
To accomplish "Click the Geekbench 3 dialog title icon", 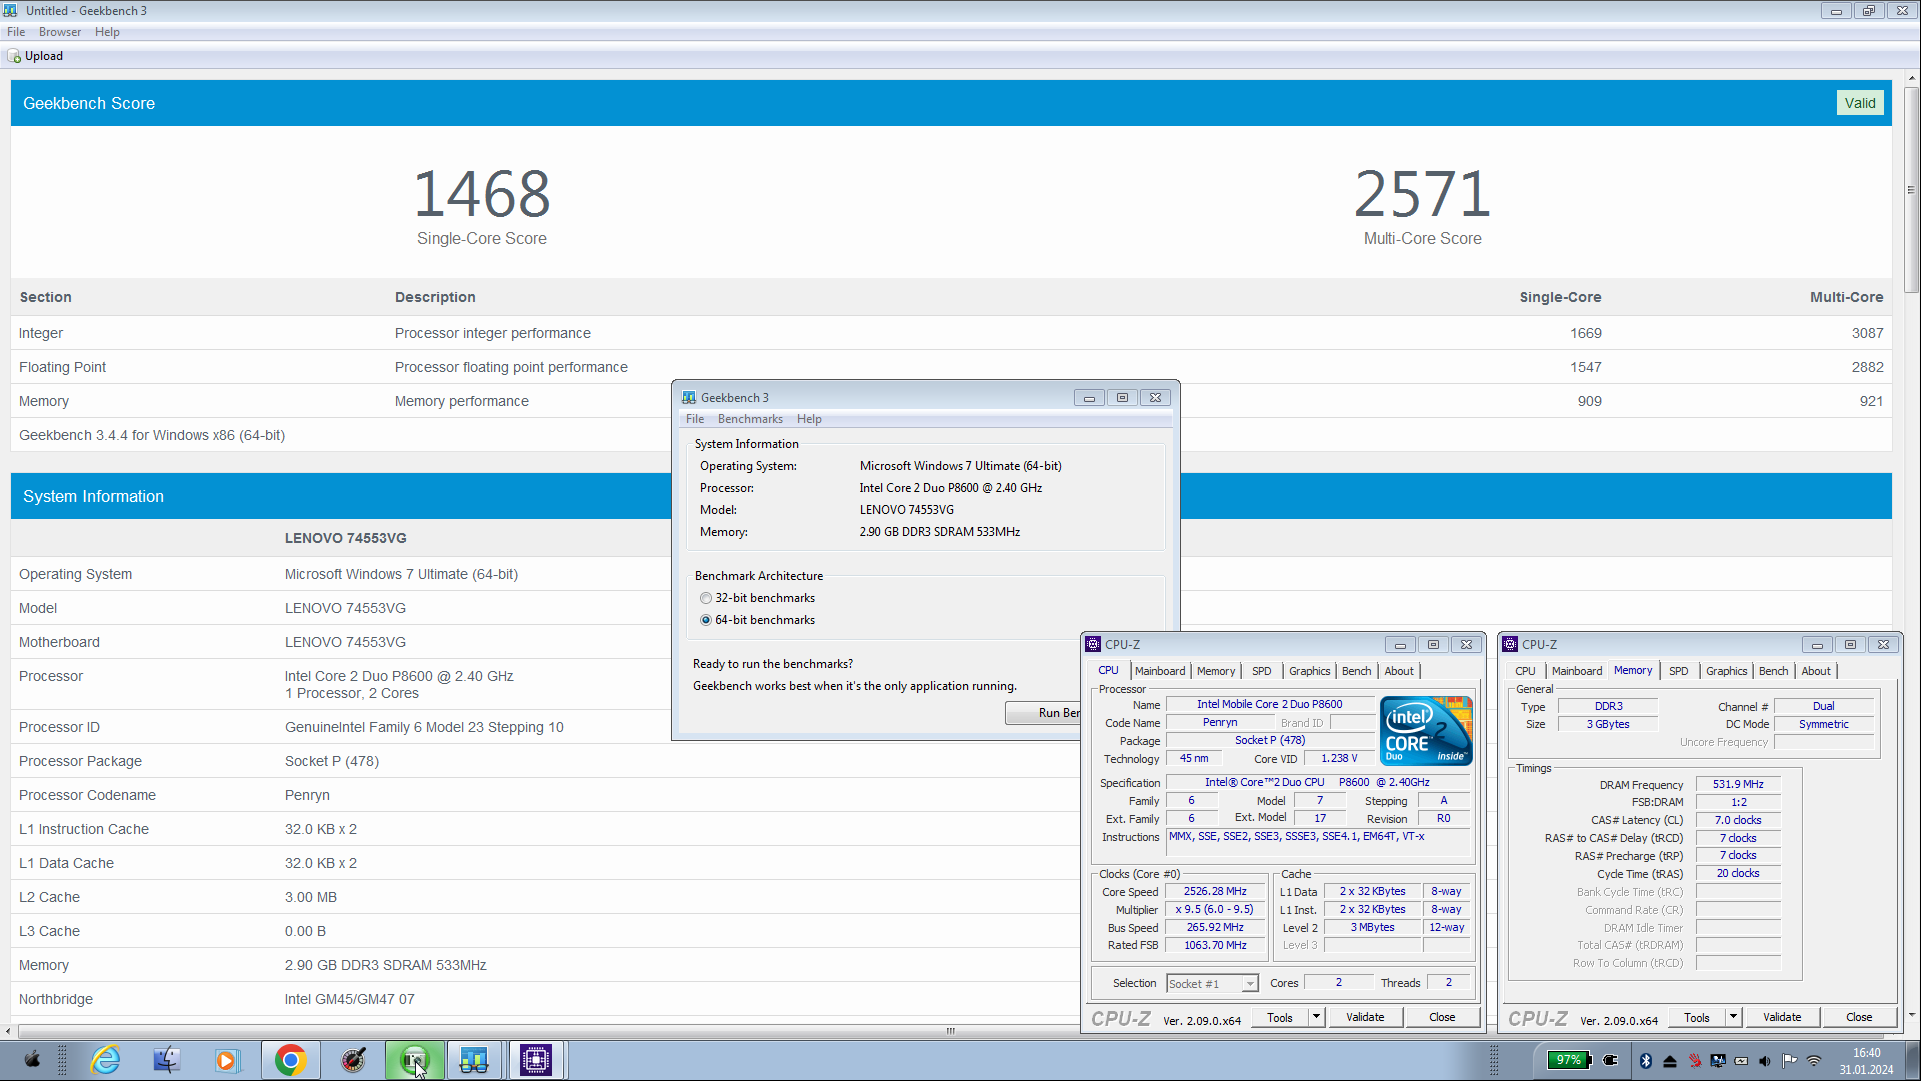I will (688, 397).
